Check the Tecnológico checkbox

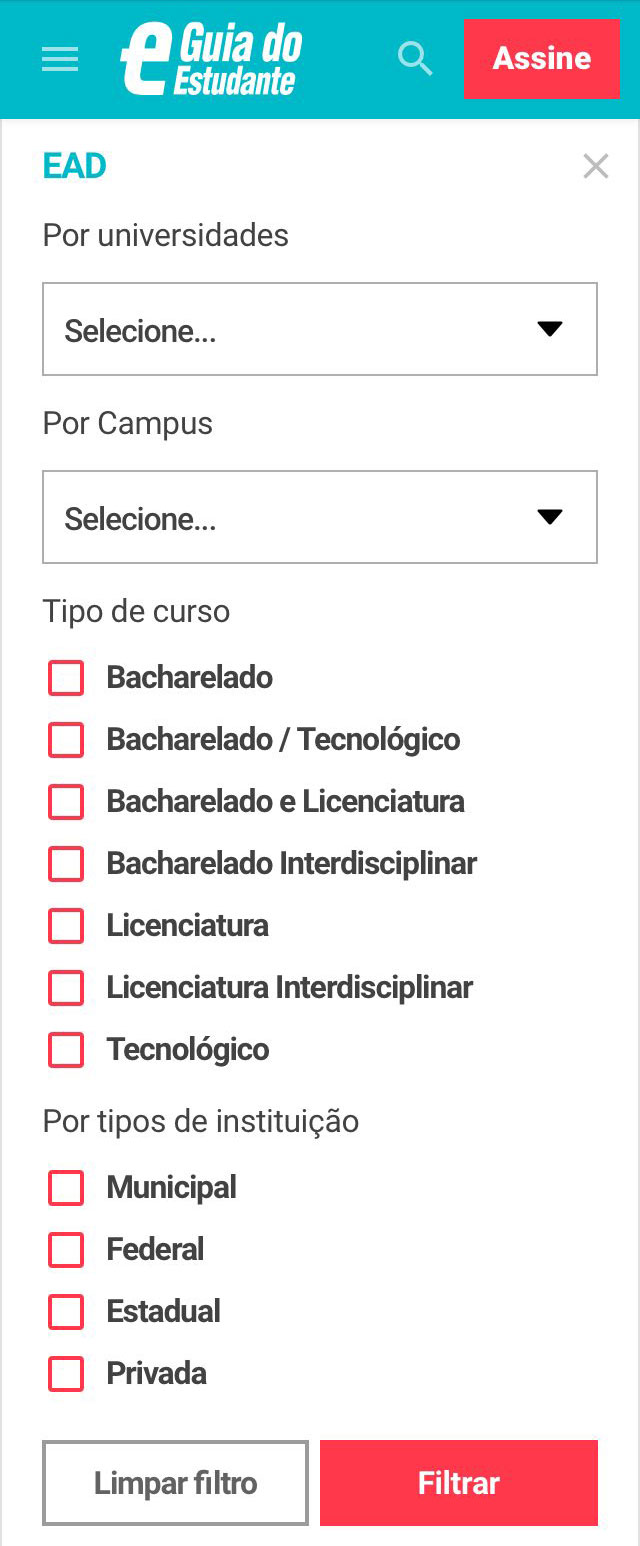pyautogui.click(x=65, y=1050)
